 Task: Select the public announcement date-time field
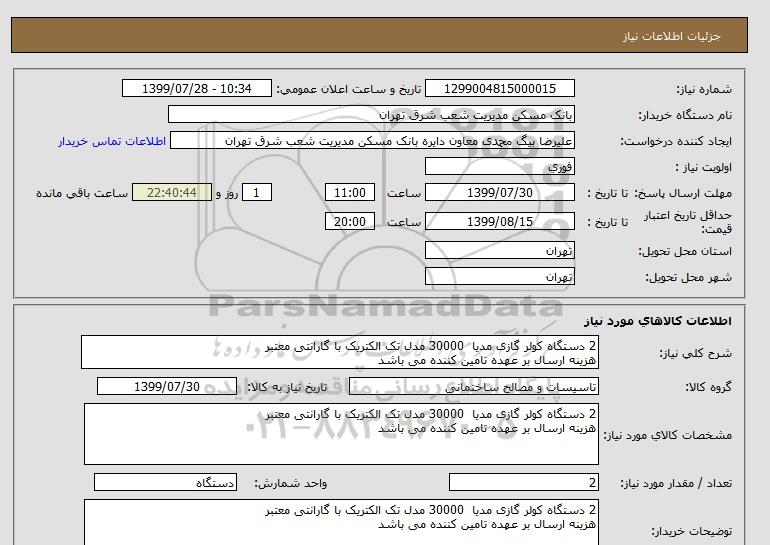coord(195,89)
